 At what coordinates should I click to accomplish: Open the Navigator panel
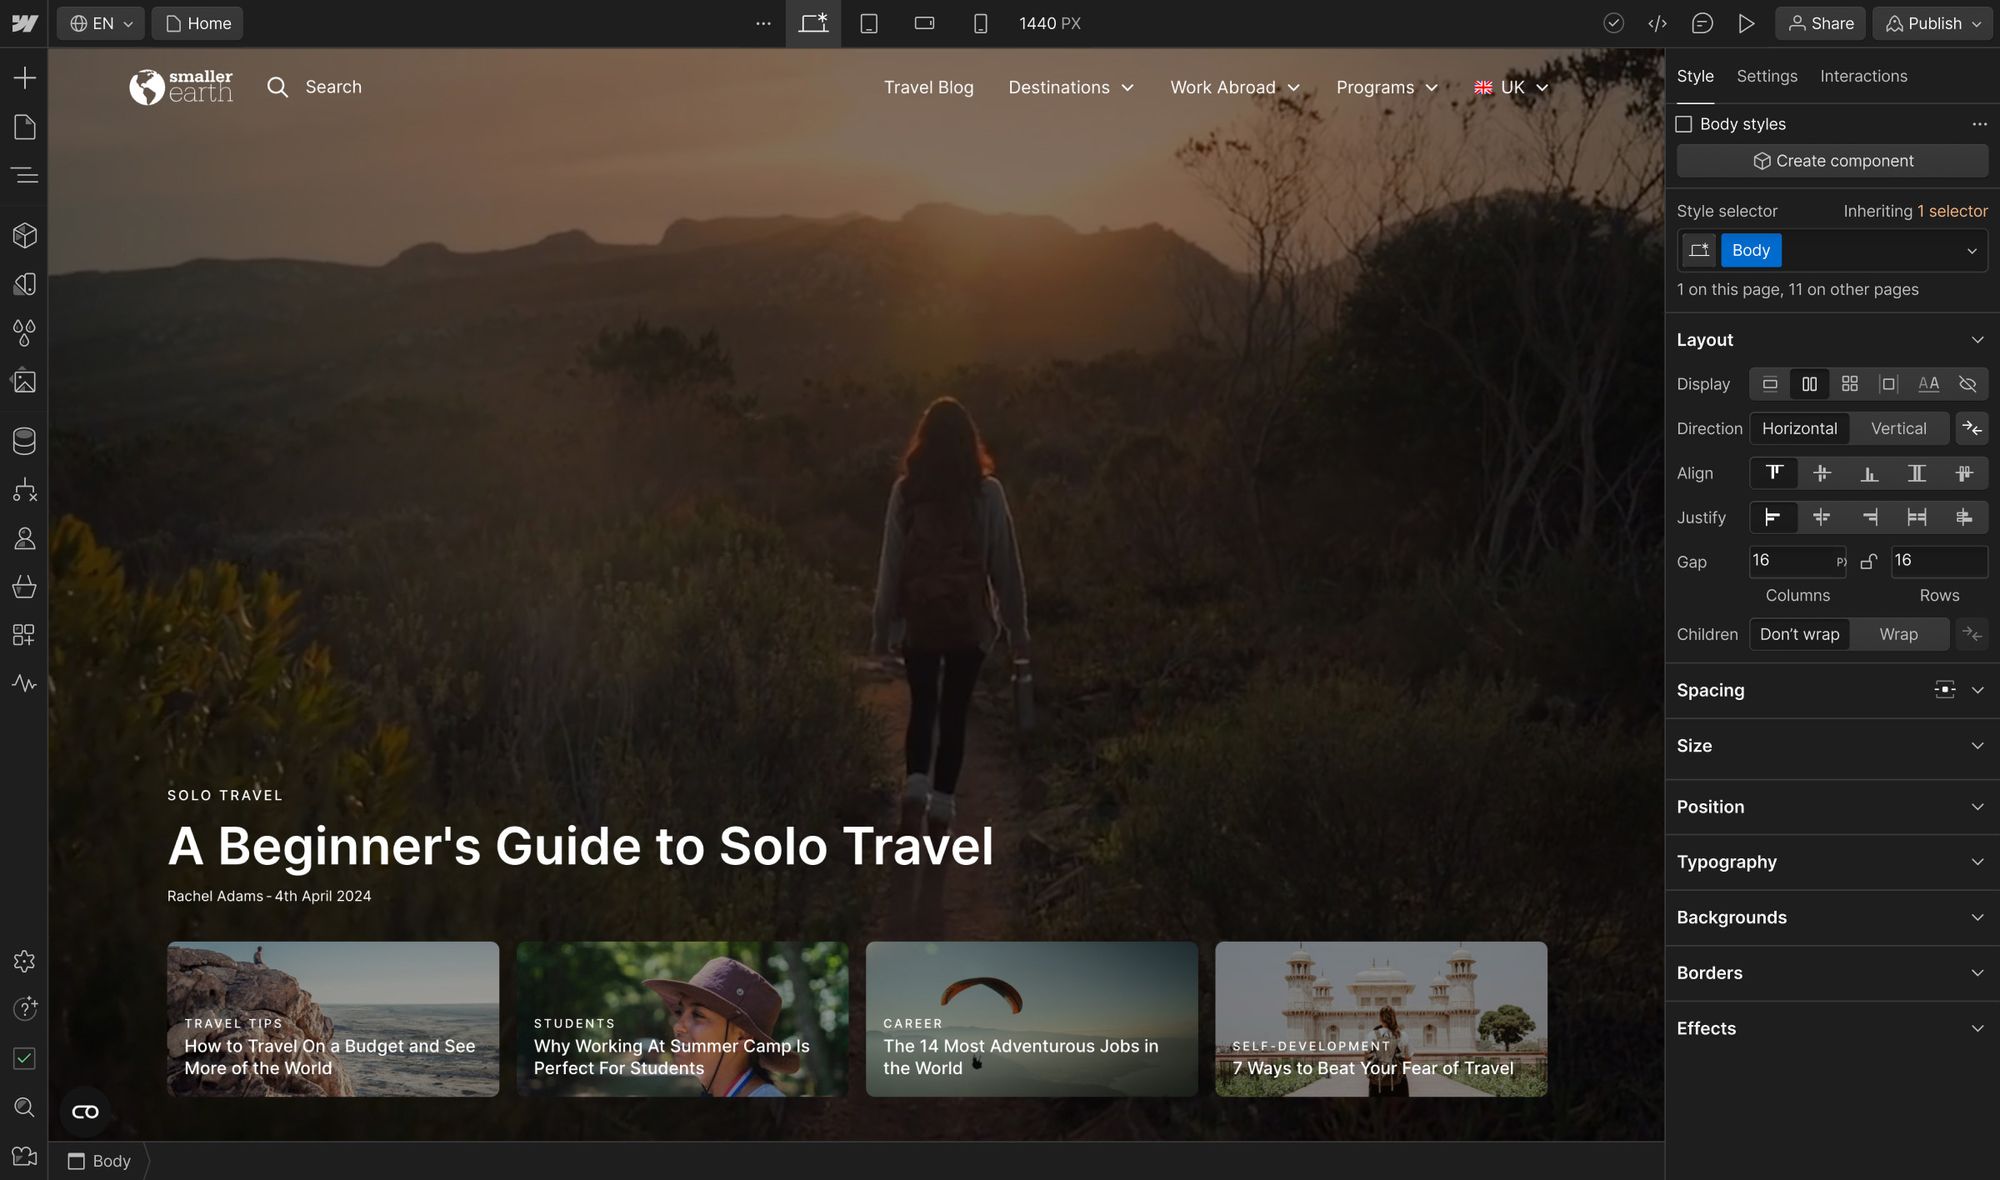(x=23, y=174)
